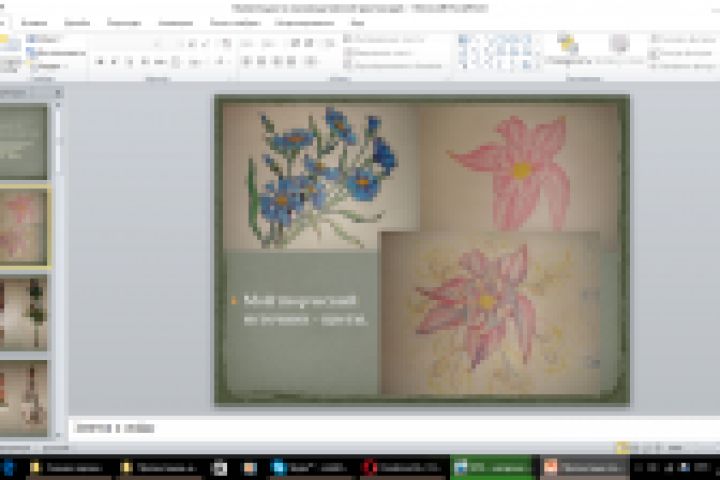Open the Font Color dropdown
The width and height of the screenshot is (720, 480).
(x=222, y=62)
